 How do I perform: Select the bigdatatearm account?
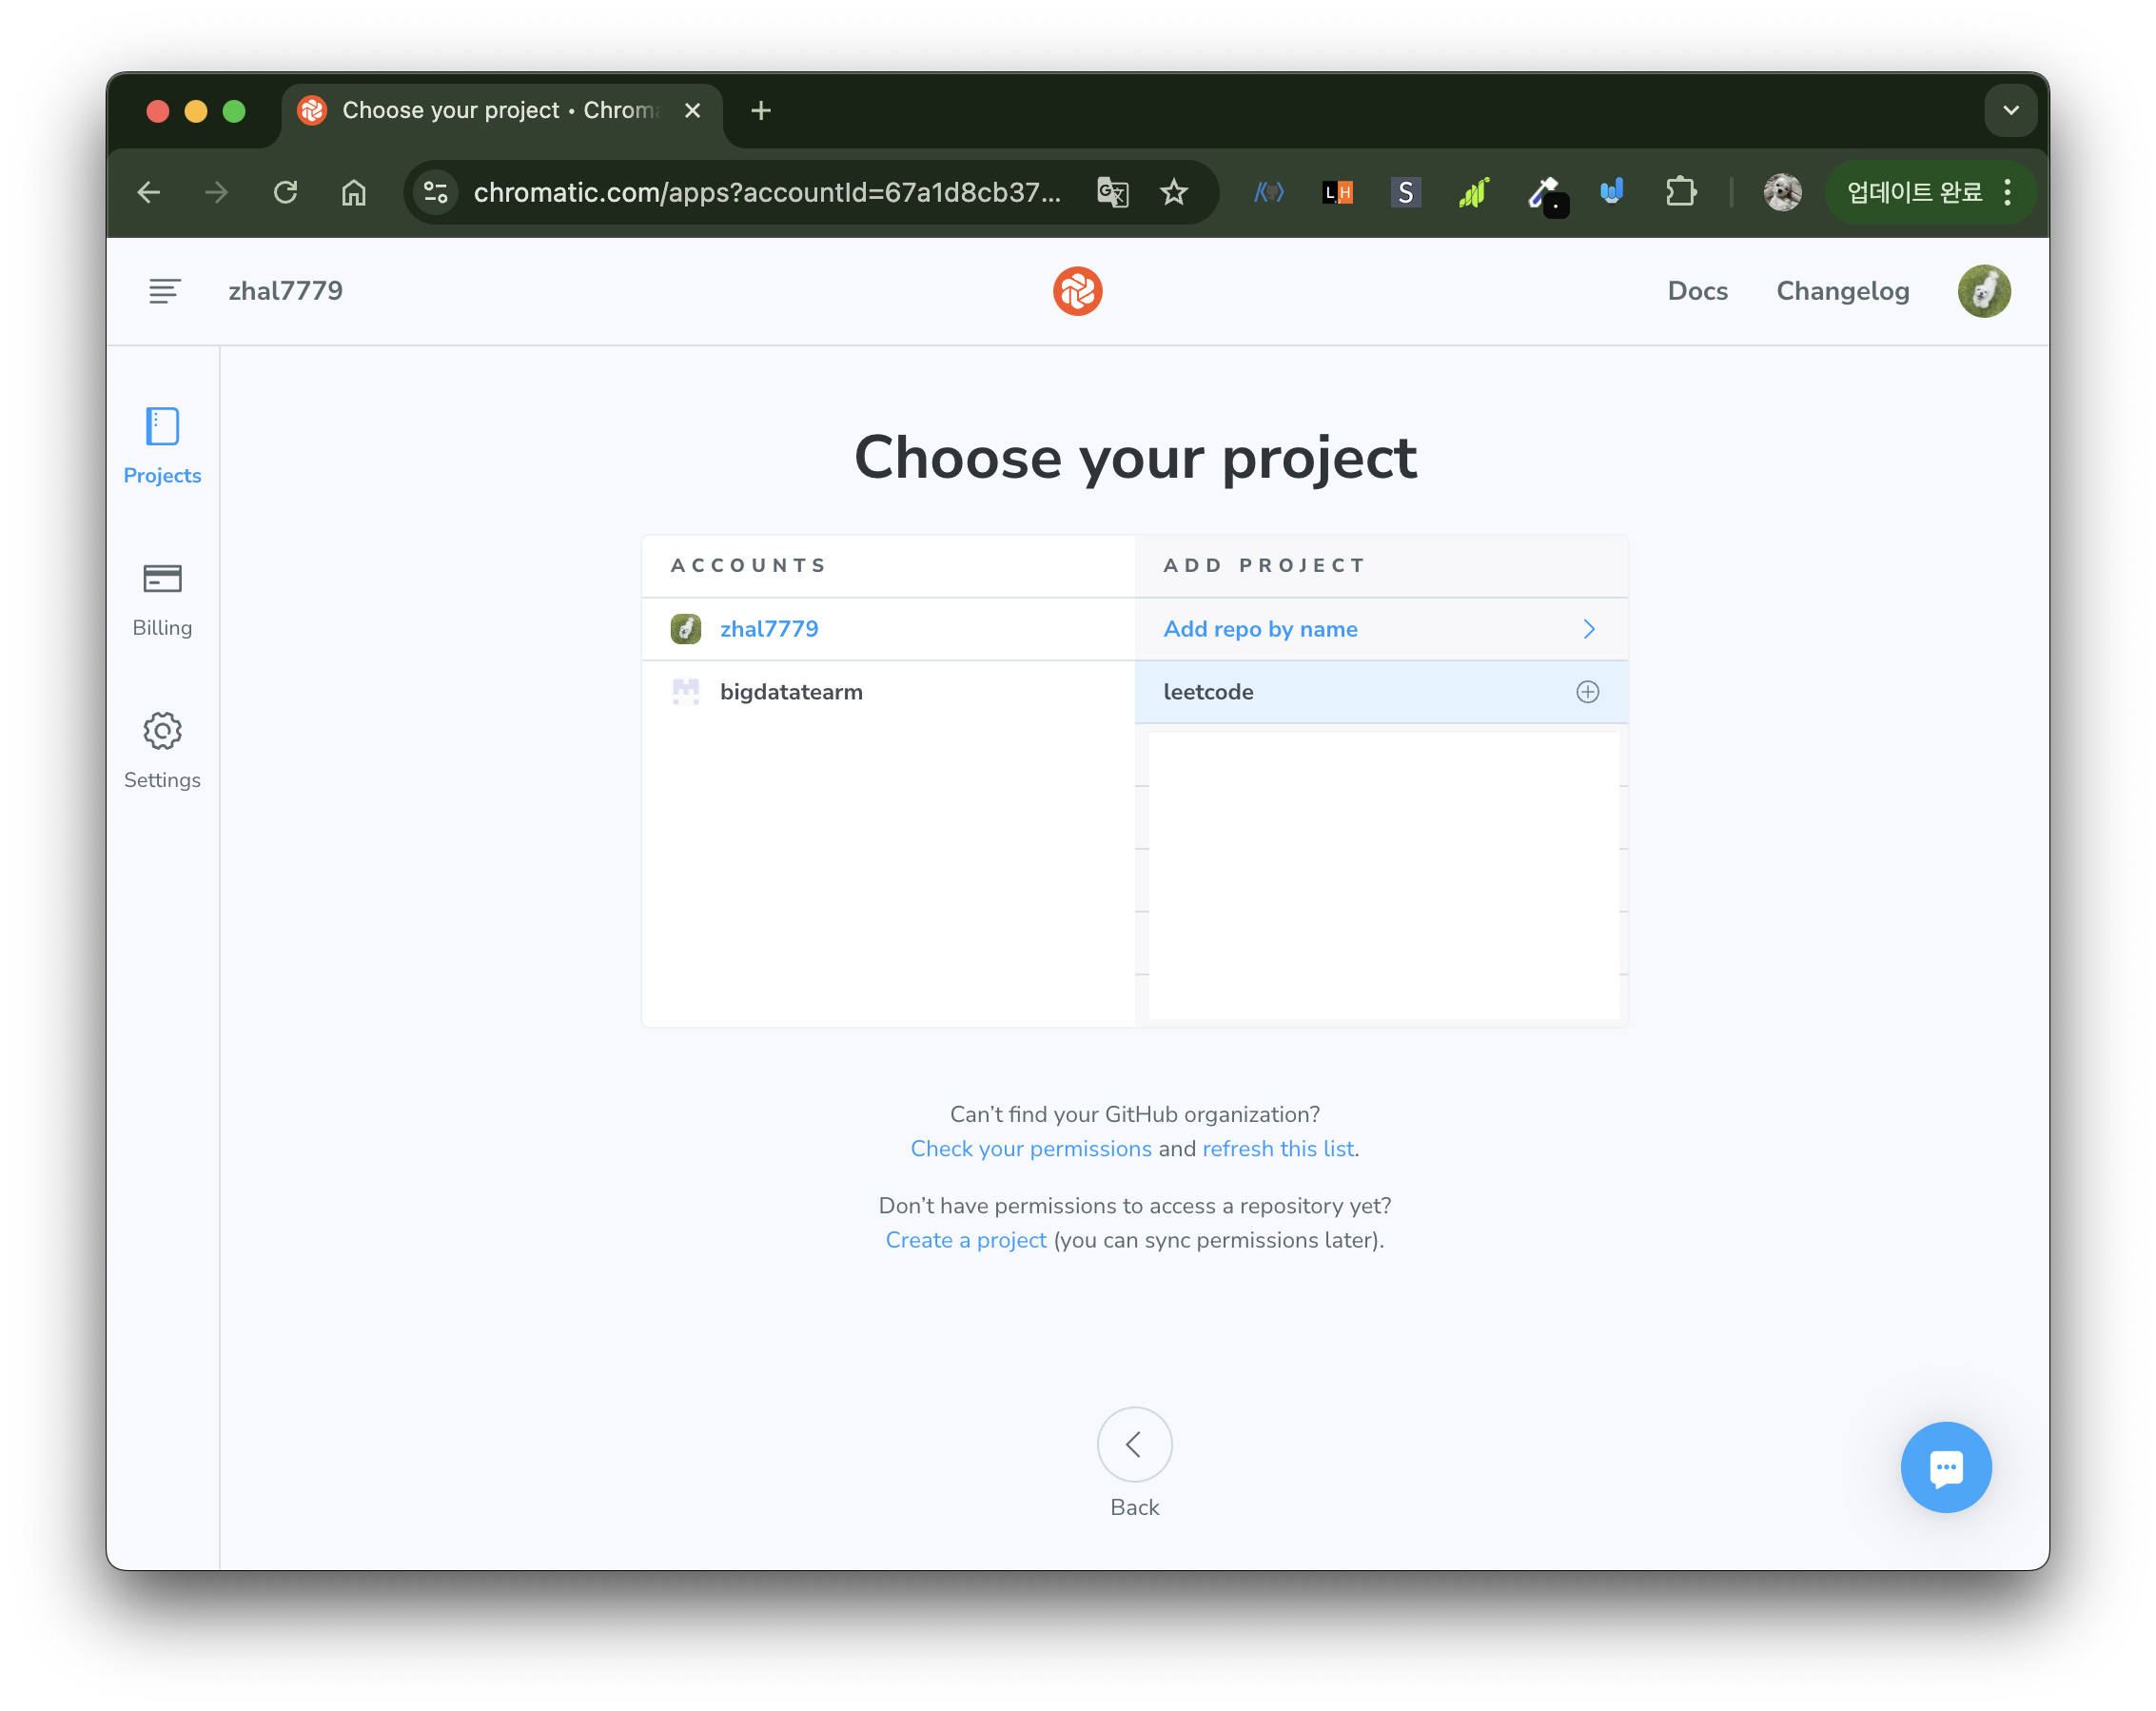point(790,692)
